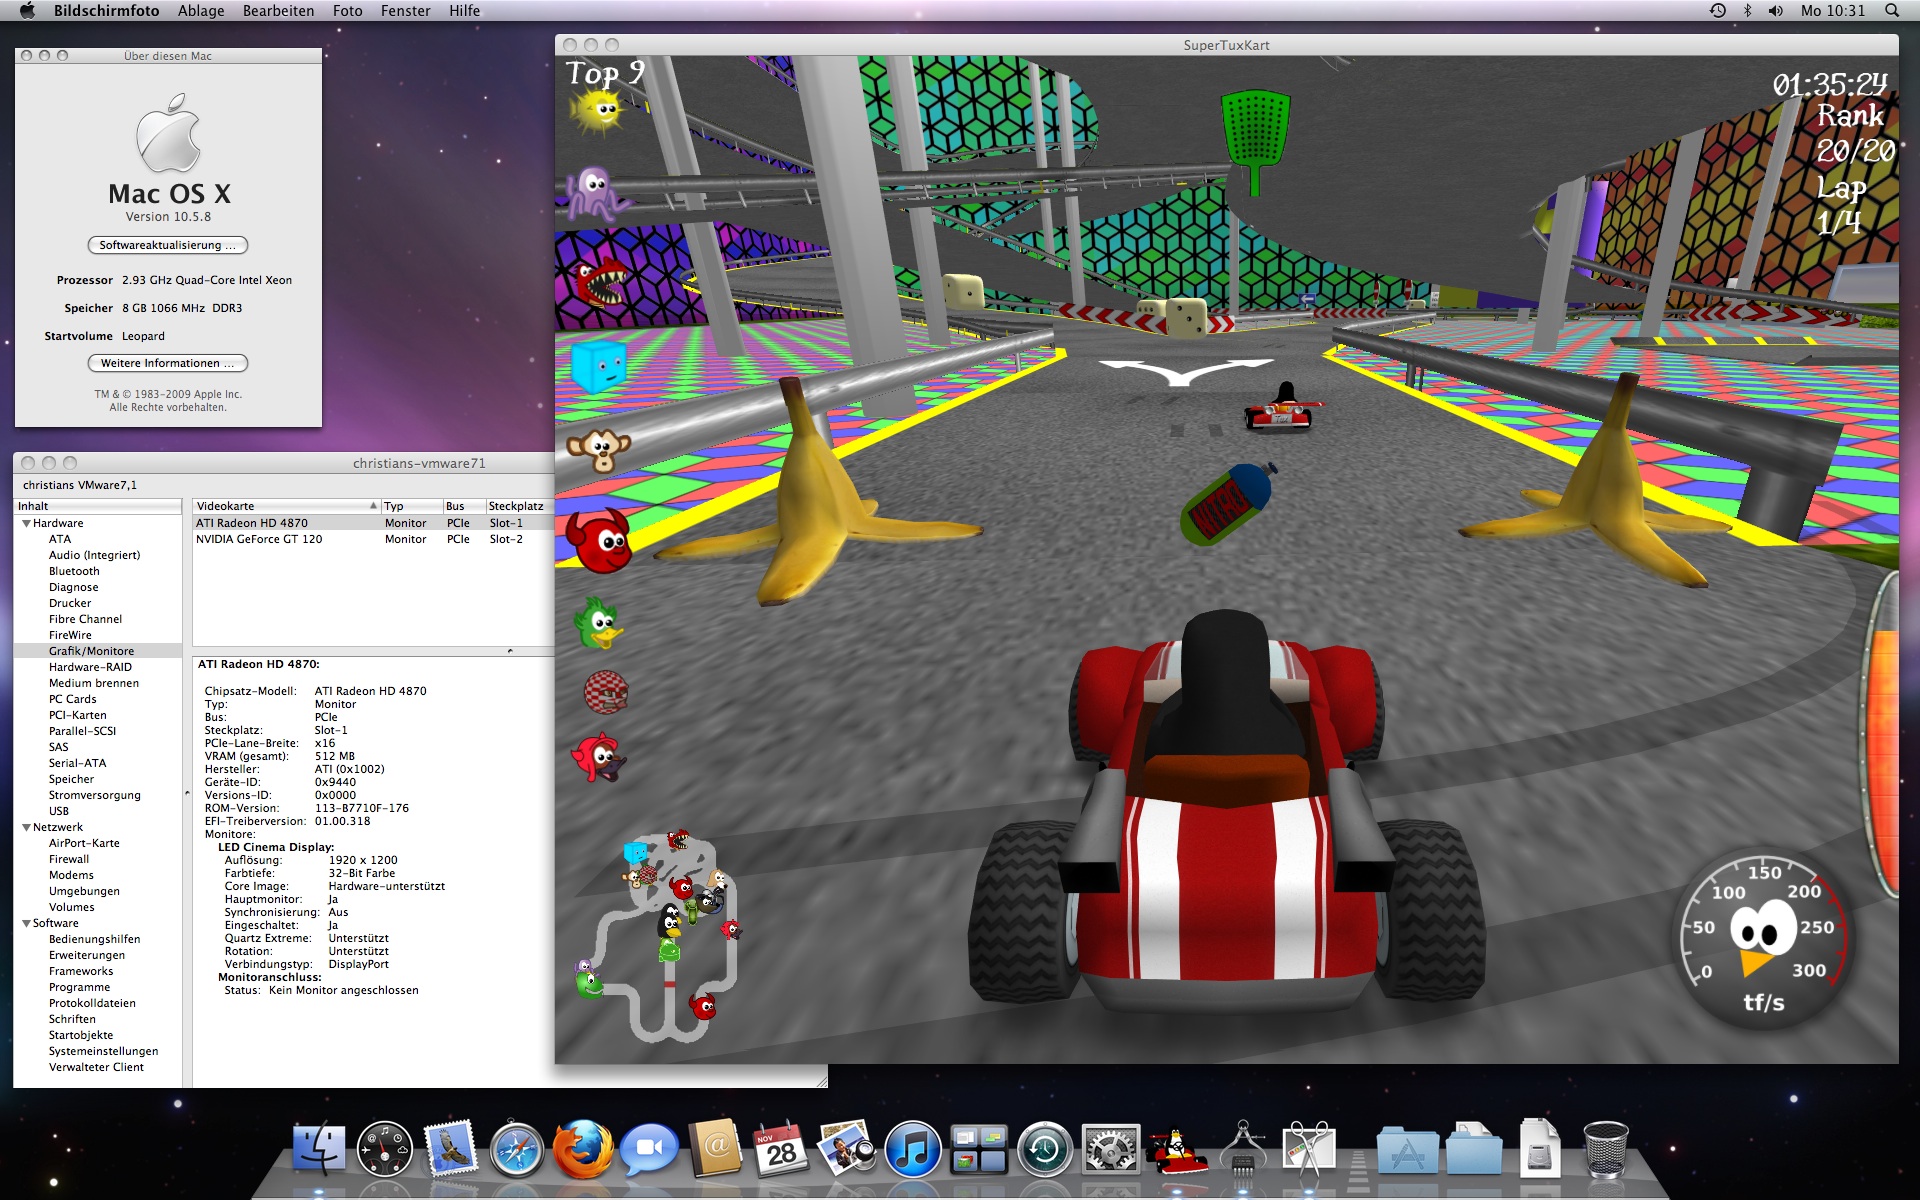Open Spaces from the Dock

(x=979, y=1149)
